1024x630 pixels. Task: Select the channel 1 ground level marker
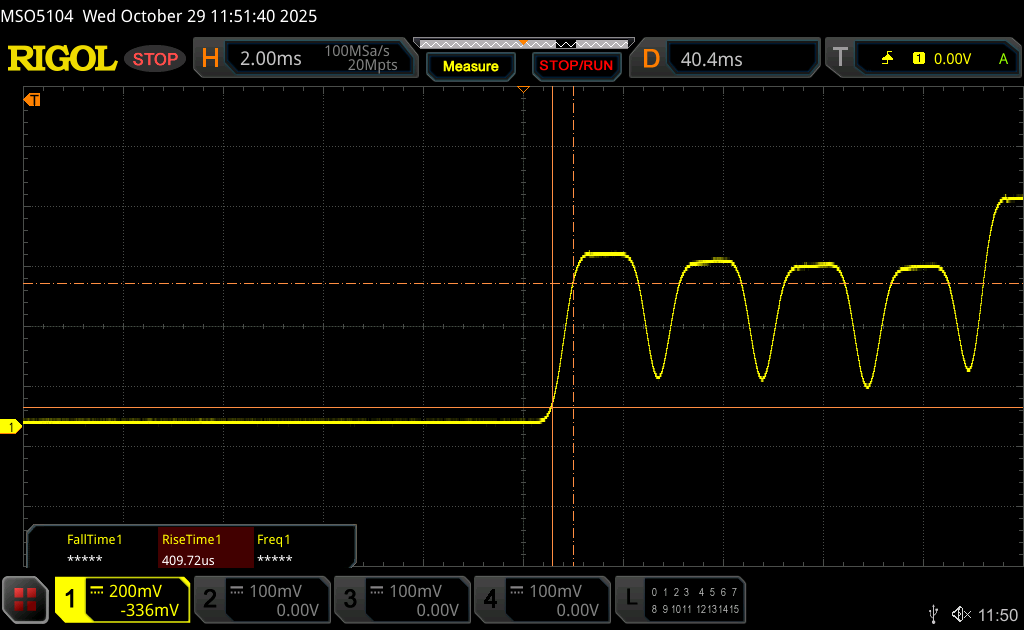tap(12, 427)
